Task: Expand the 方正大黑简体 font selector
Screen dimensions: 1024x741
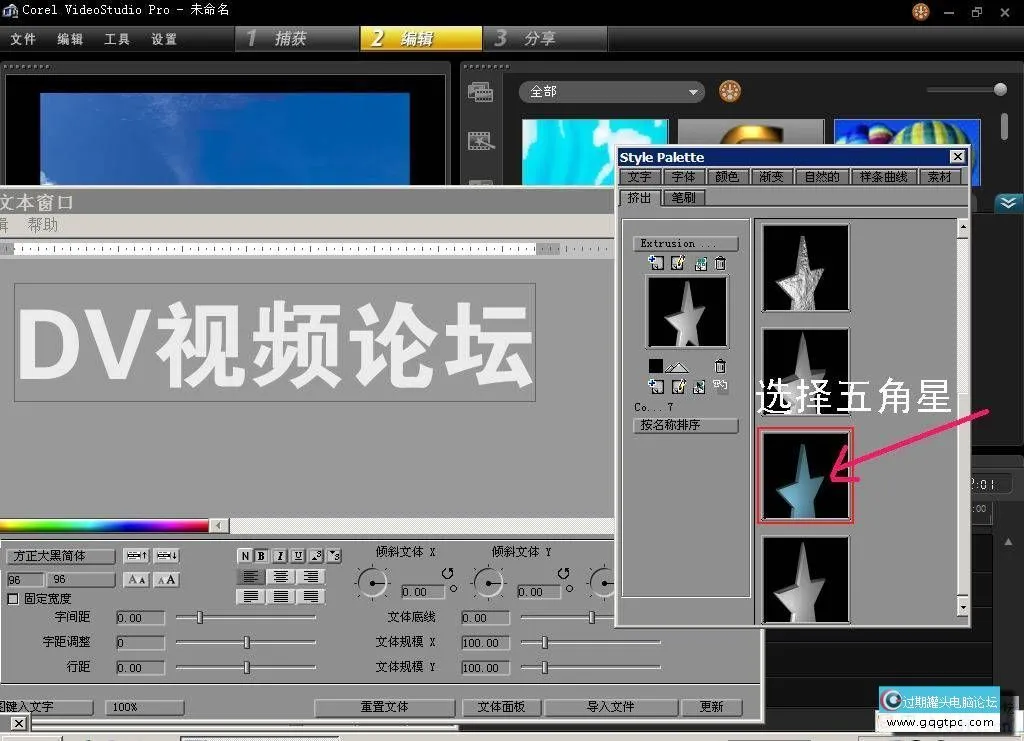Action: [60, 556]
